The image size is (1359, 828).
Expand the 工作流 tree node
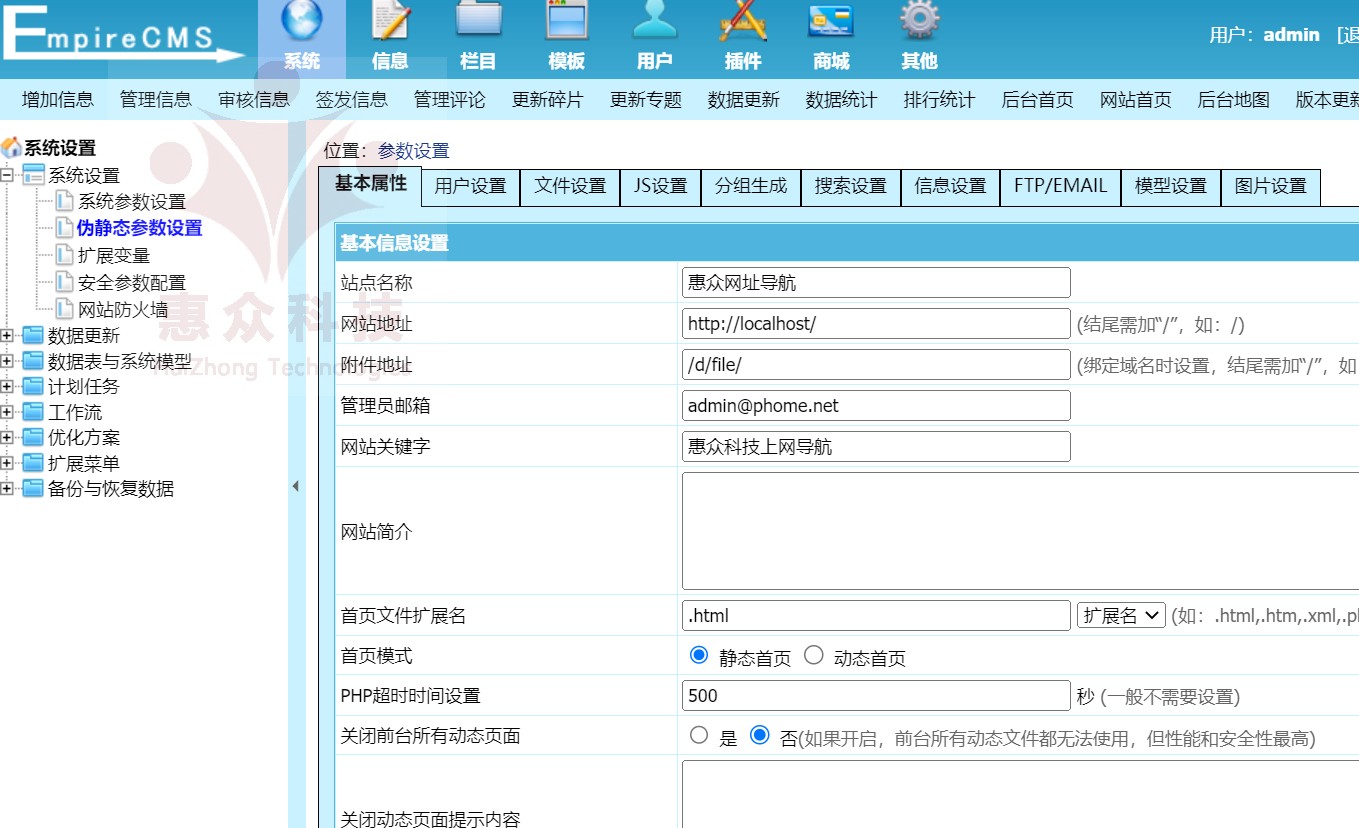coord(8,412)
